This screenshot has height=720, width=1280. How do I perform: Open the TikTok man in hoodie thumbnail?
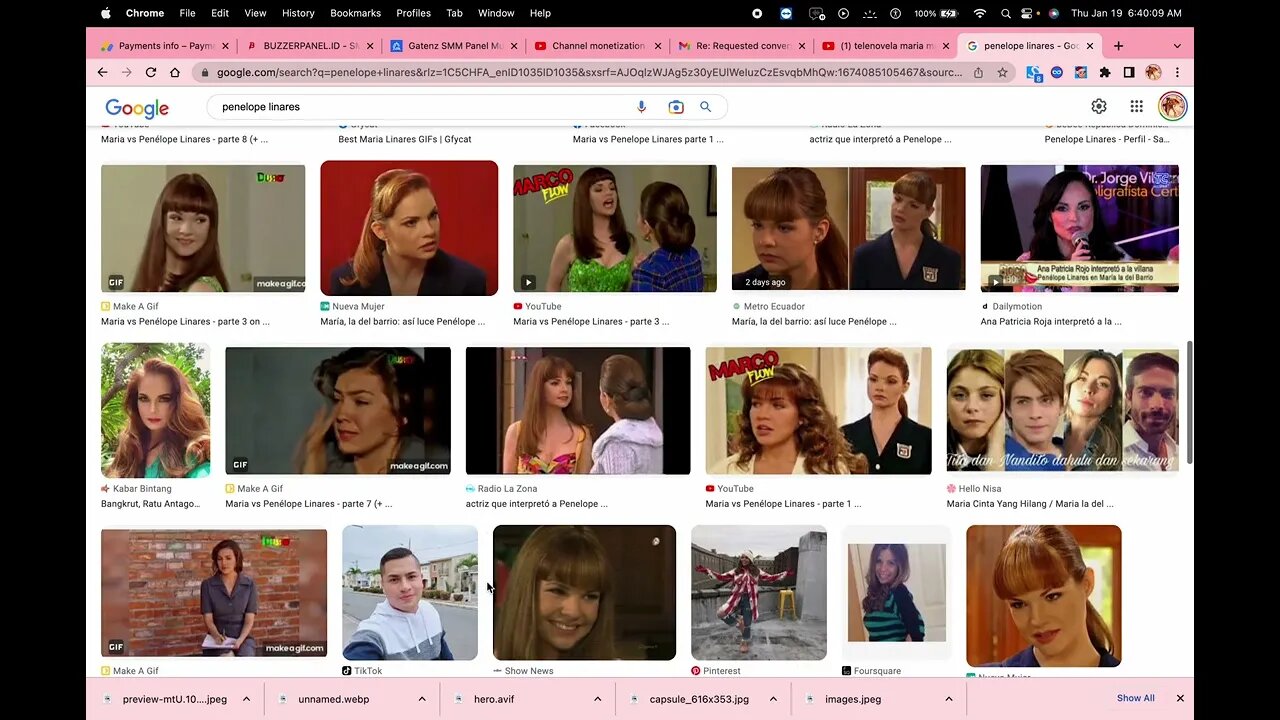[x=410, y=592]
